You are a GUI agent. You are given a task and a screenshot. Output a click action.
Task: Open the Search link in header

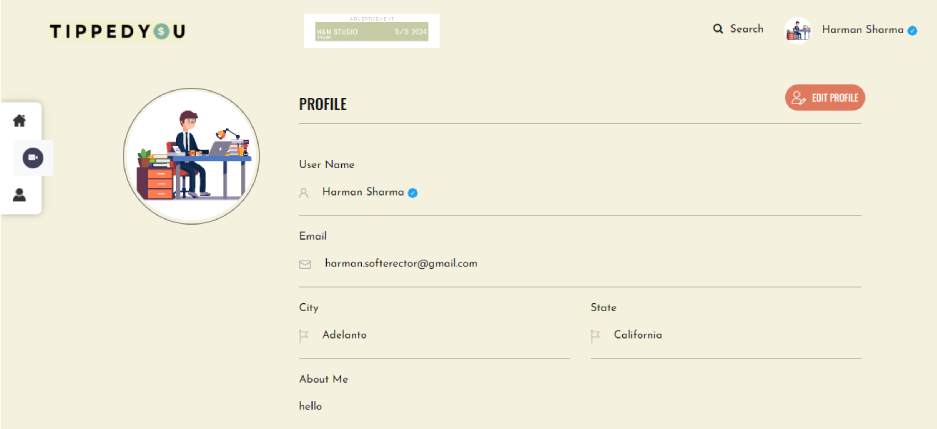[x=746, y=29]
